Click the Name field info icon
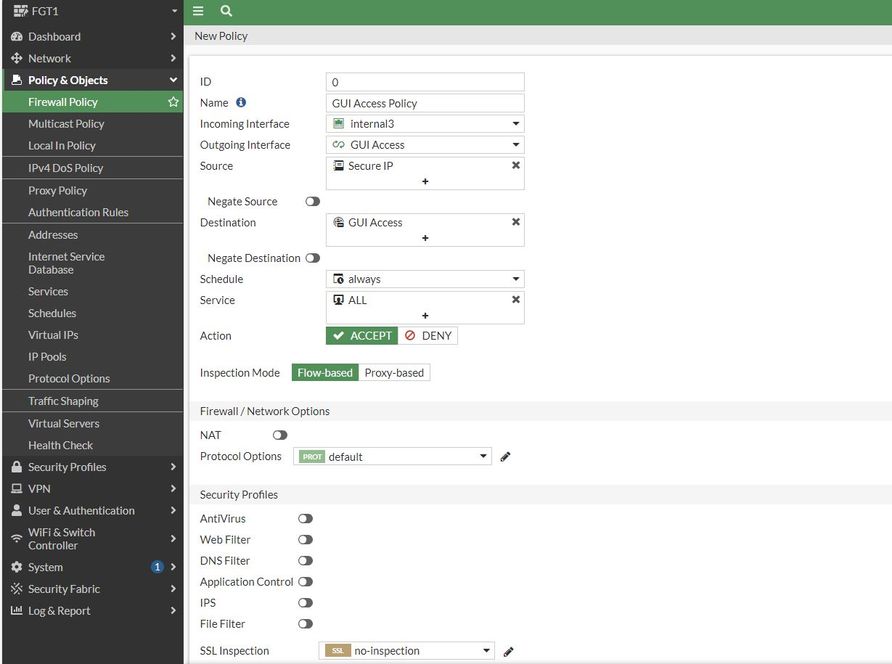This screenshot has height=664, width=892. click(x=241, y=102)
